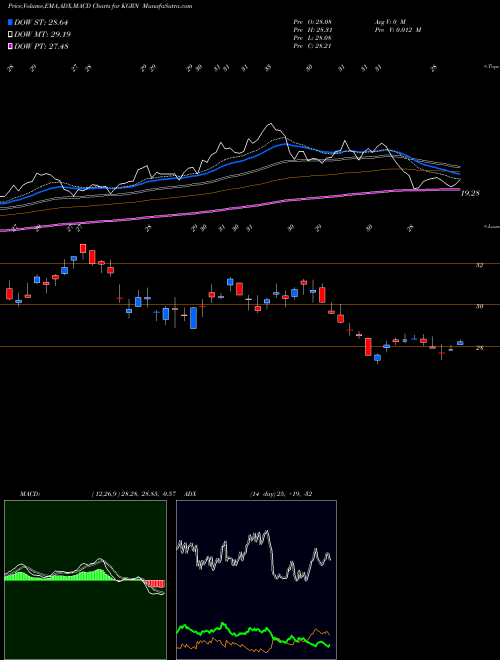Click the '<Tops' label at the right edge

(491, 67)
